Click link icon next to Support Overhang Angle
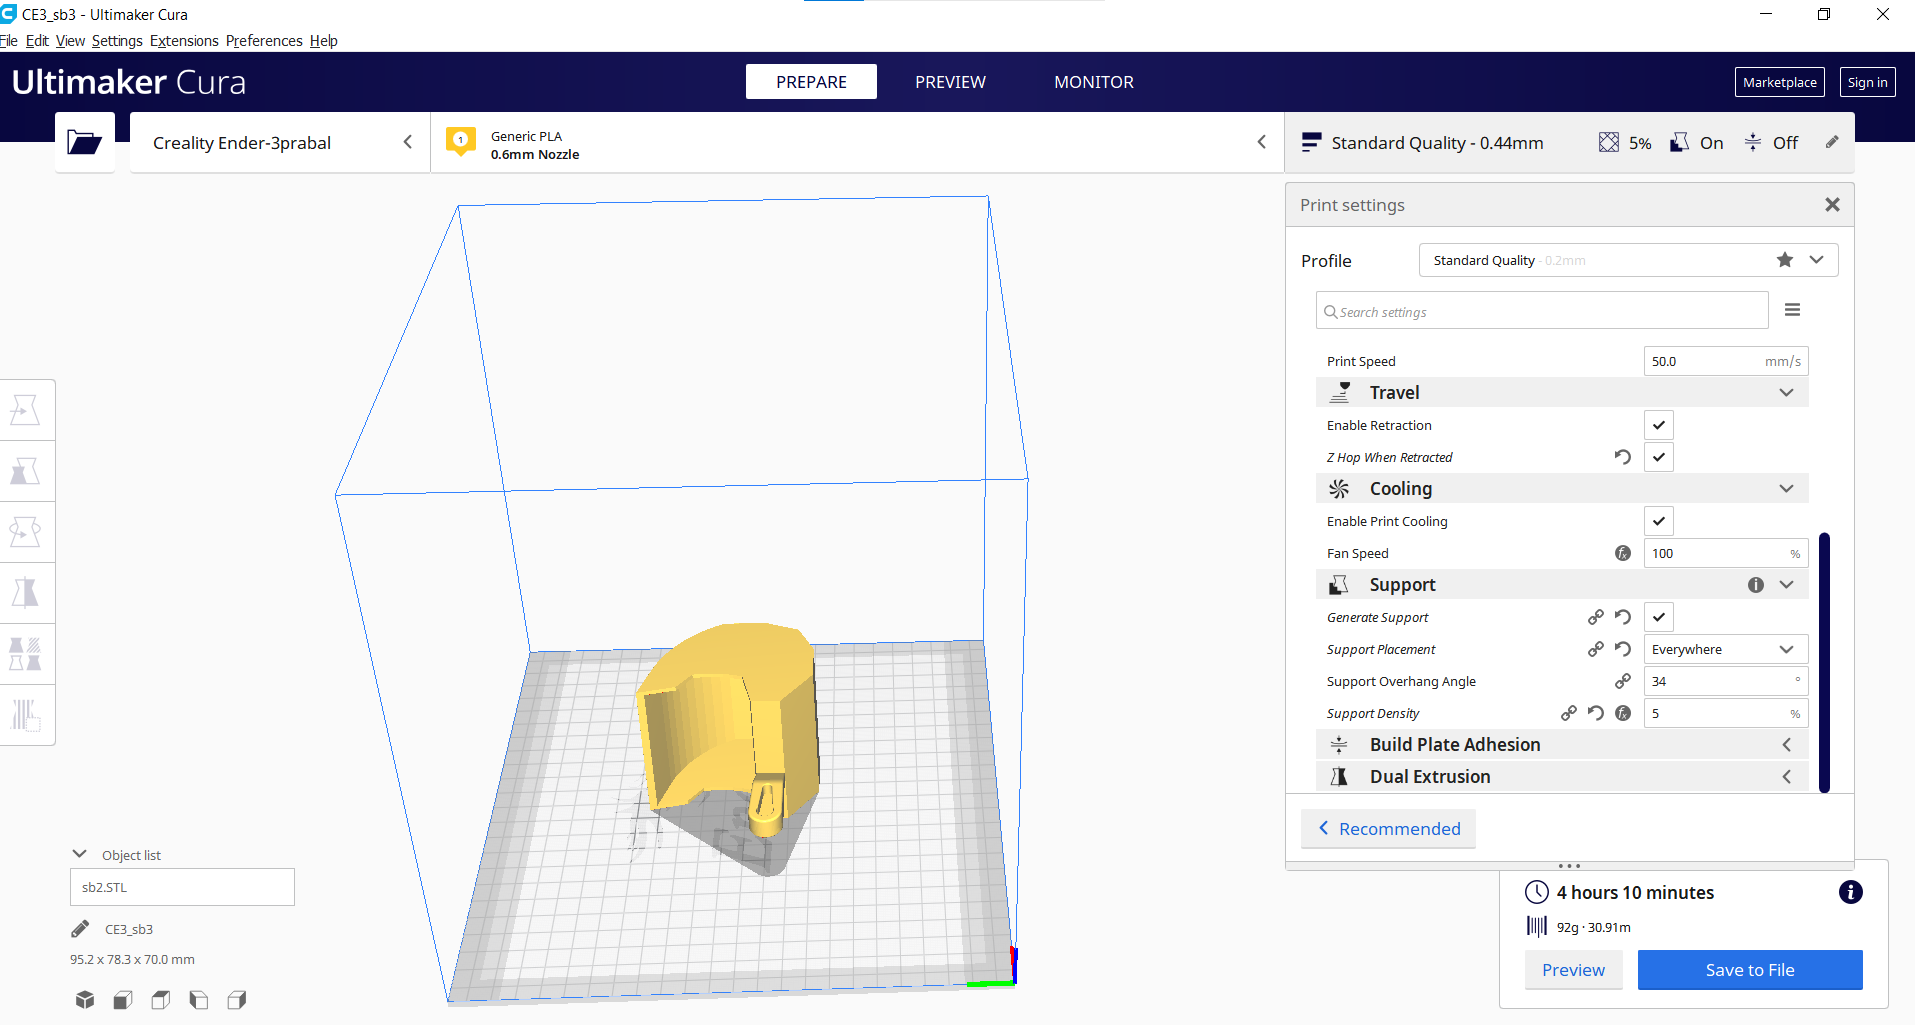1915x1025 pixels. click(x=1623, y=681)
